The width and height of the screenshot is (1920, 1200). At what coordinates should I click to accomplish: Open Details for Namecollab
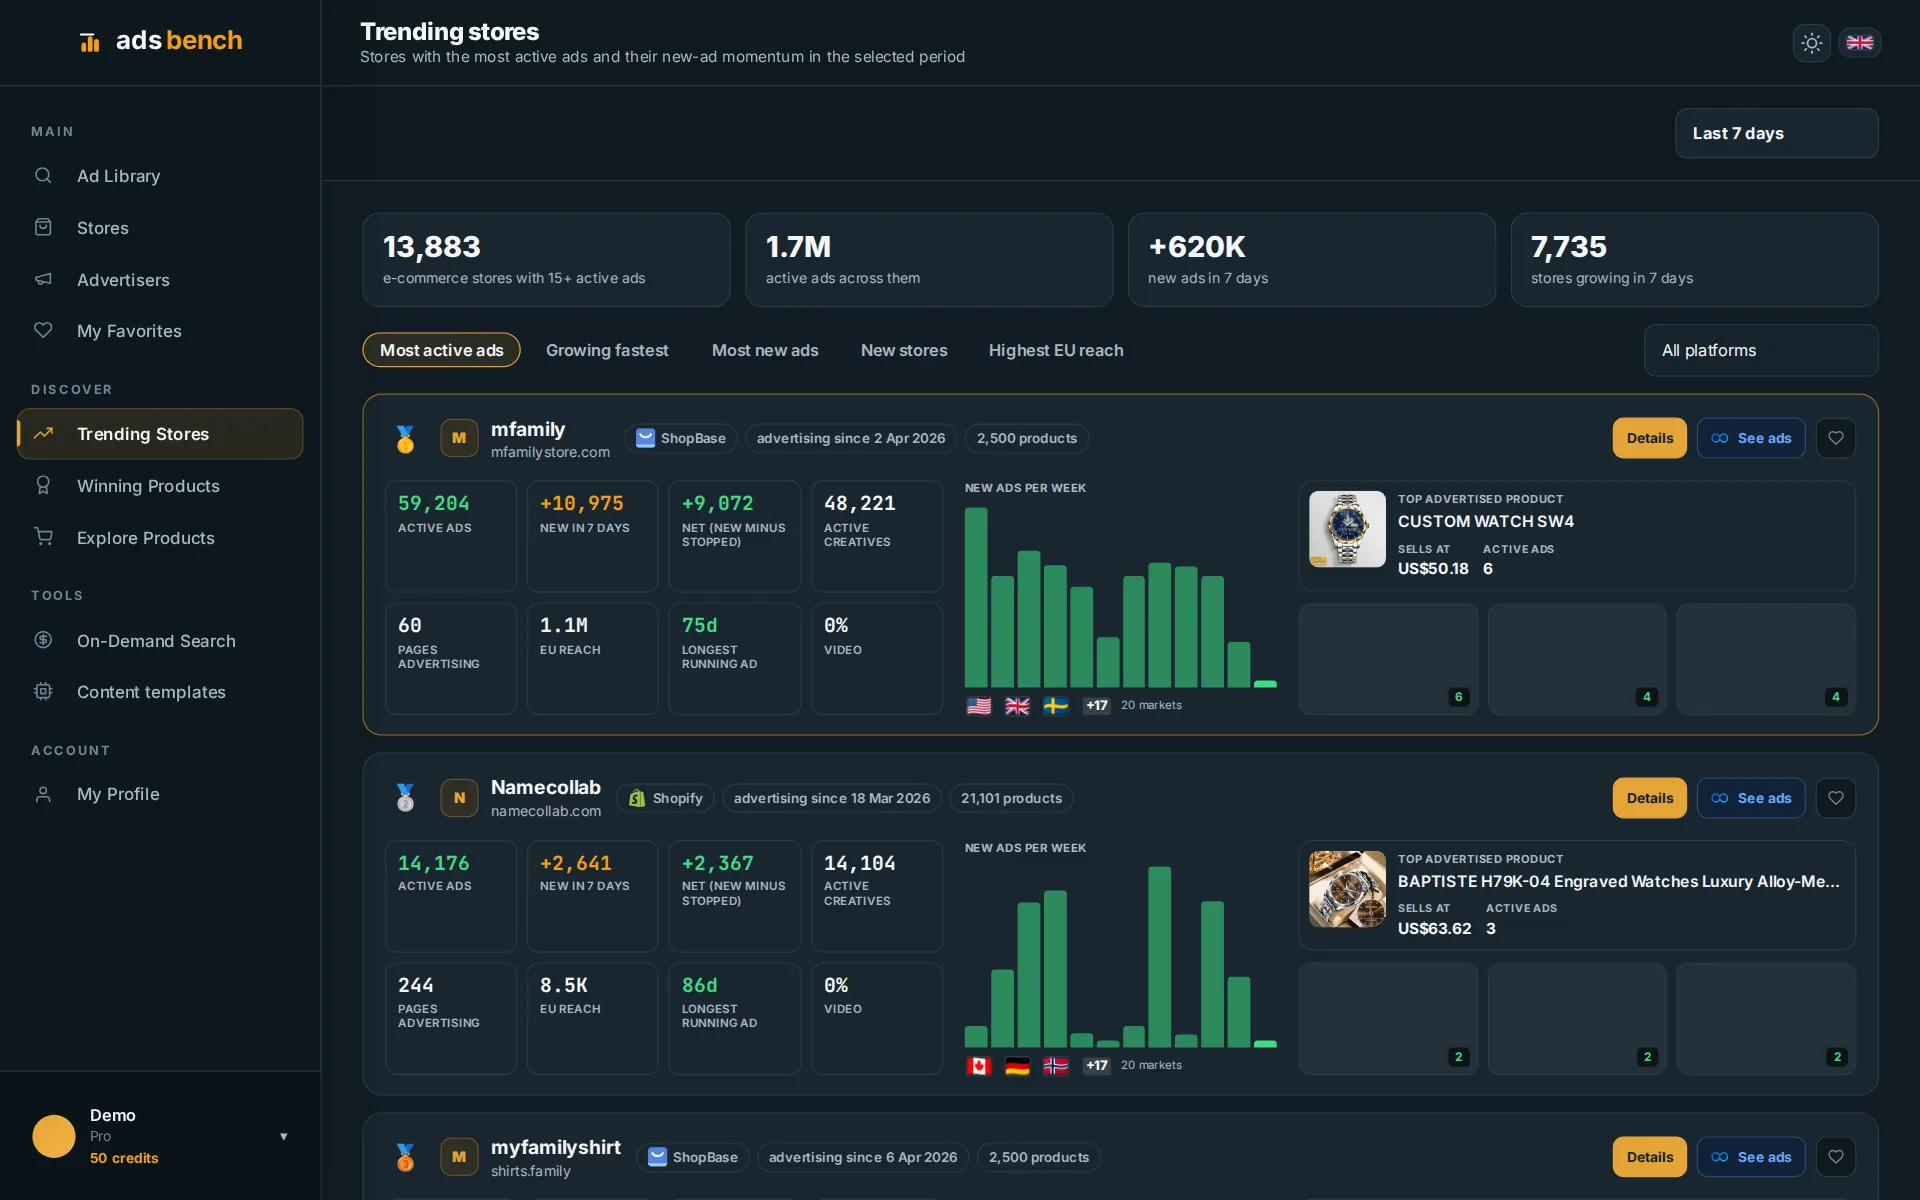[1650, 798]
